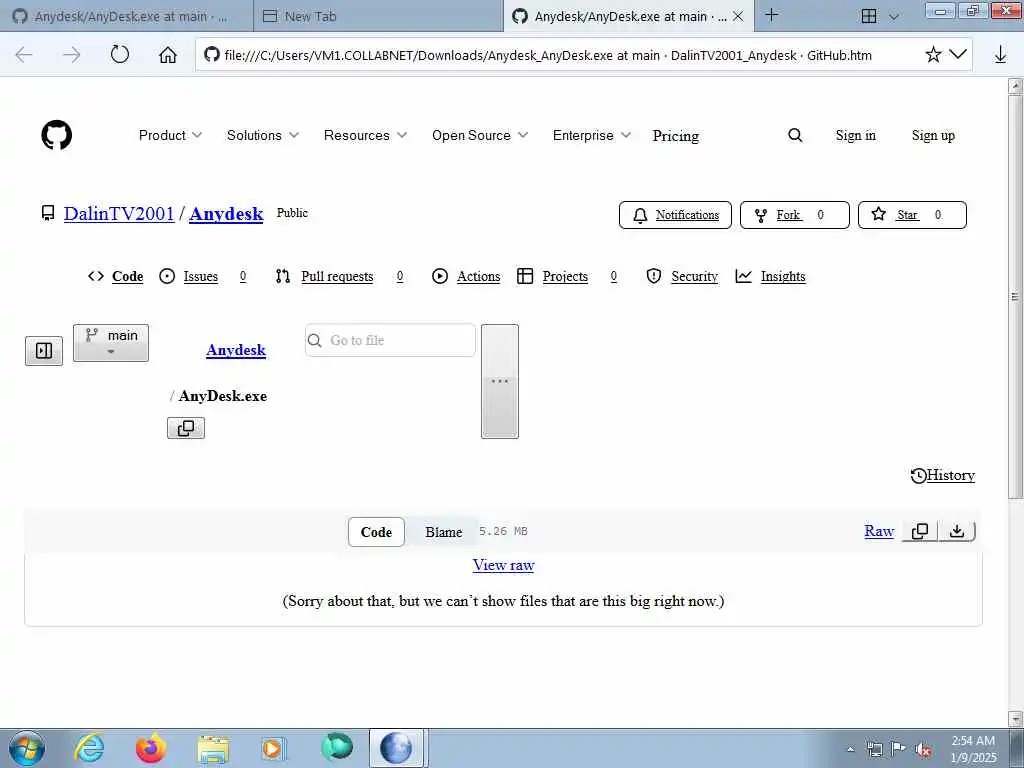Bookmark page with star icon in address bar
Screen dimensions: 1024x768
(x=933, y=54)
